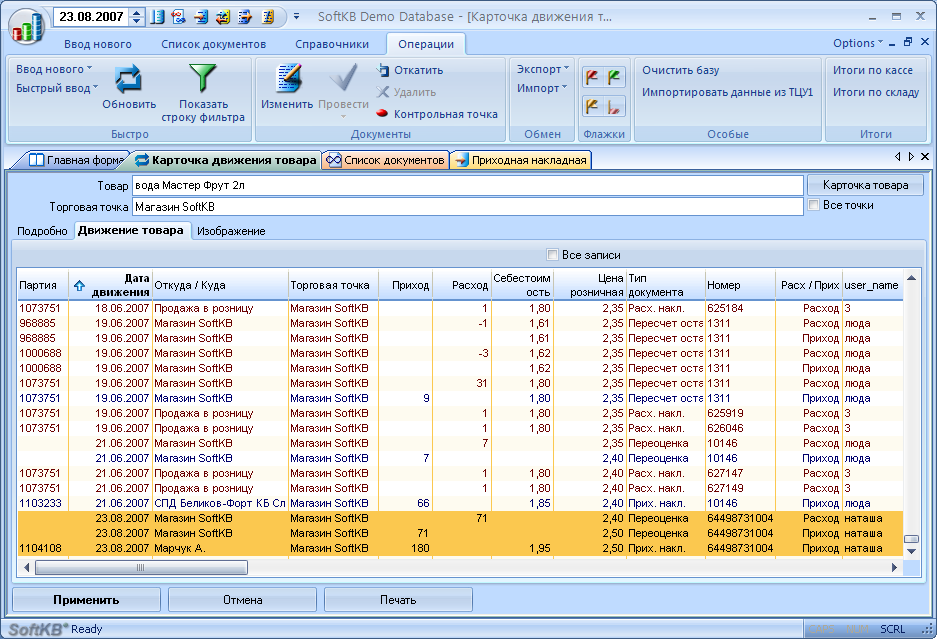Click Импортировать данные из ТЦУ1
The height and width of the screenshot is (639, 937).
coord(727,92)
